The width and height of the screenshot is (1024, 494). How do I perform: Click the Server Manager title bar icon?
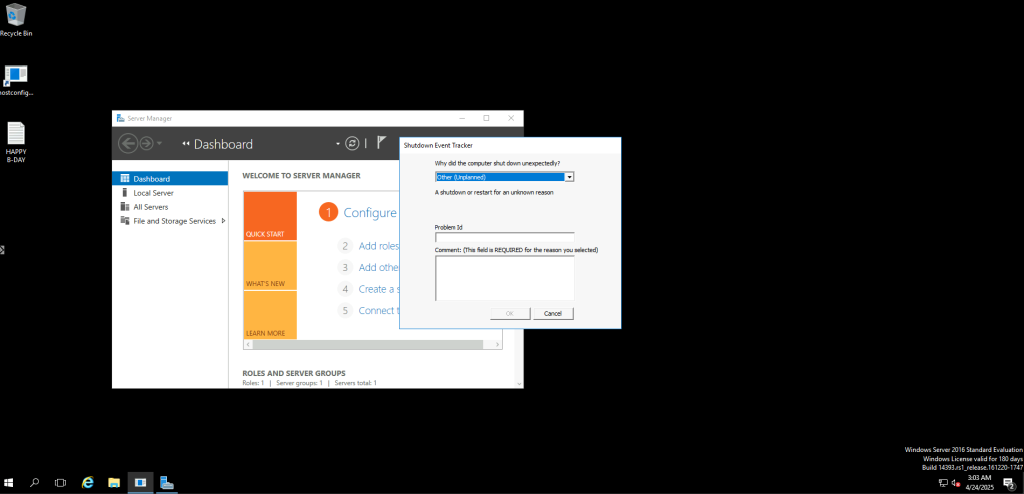tap(121, 118)
